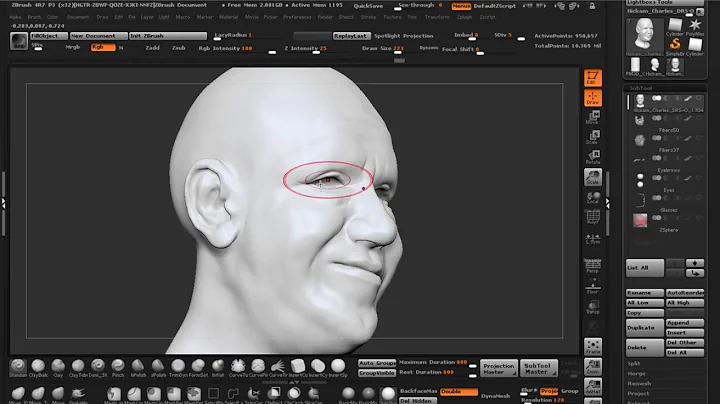Toggle Perspective distortion
The height and width of the screenshot is (404, 720).
coord(593,266)
